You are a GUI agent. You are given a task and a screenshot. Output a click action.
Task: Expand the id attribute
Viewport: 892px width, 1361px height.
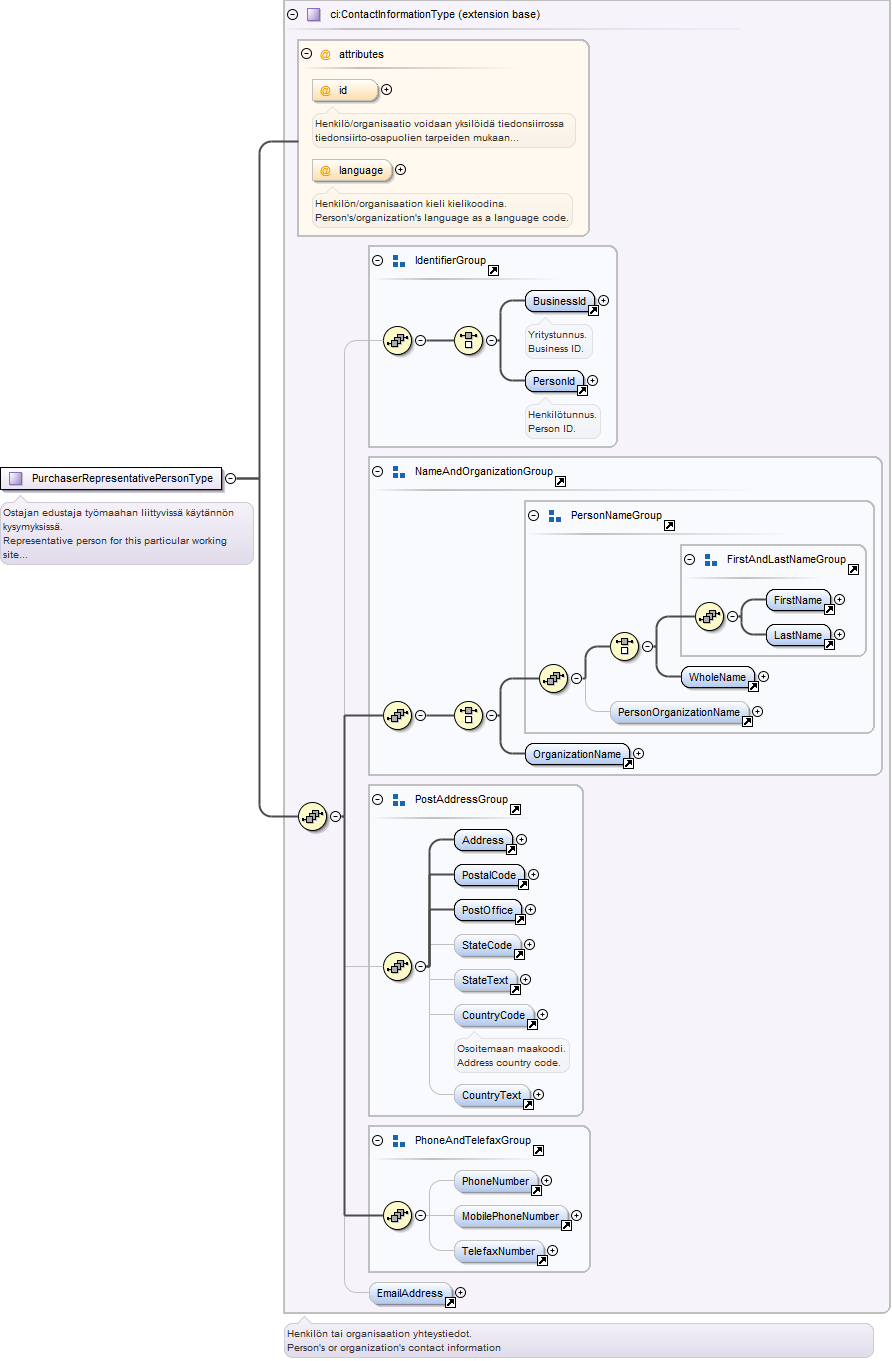[387, 90]
